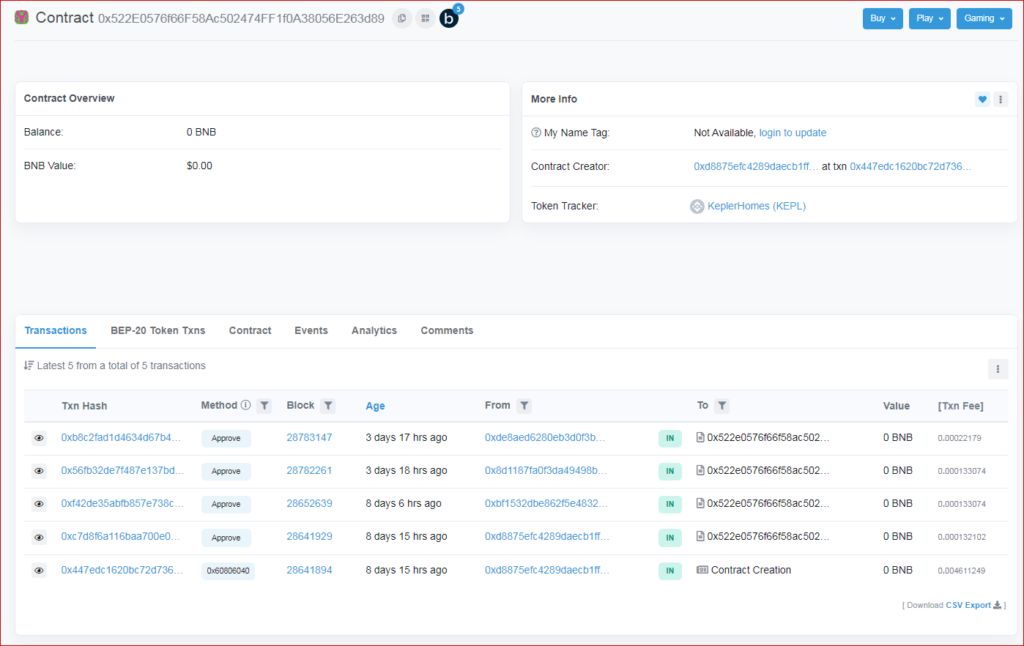
Task: Open transaction hash 0x447edc1620bc72d736 in table
Action: pos(122,570)
